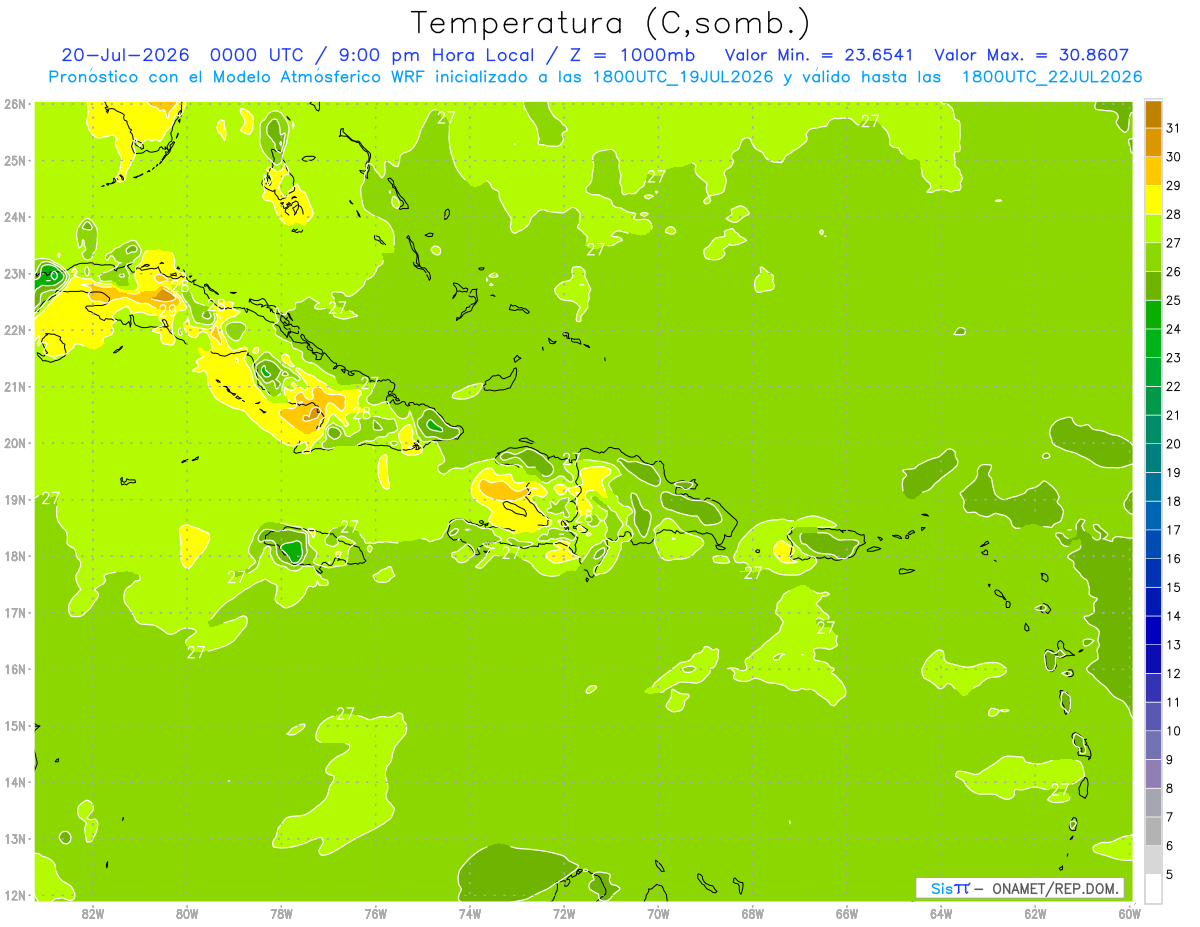Click the title "Temperatura (C,somb.)"
Viewport: 1200px width, 927px height.
(x=612, y=23)
